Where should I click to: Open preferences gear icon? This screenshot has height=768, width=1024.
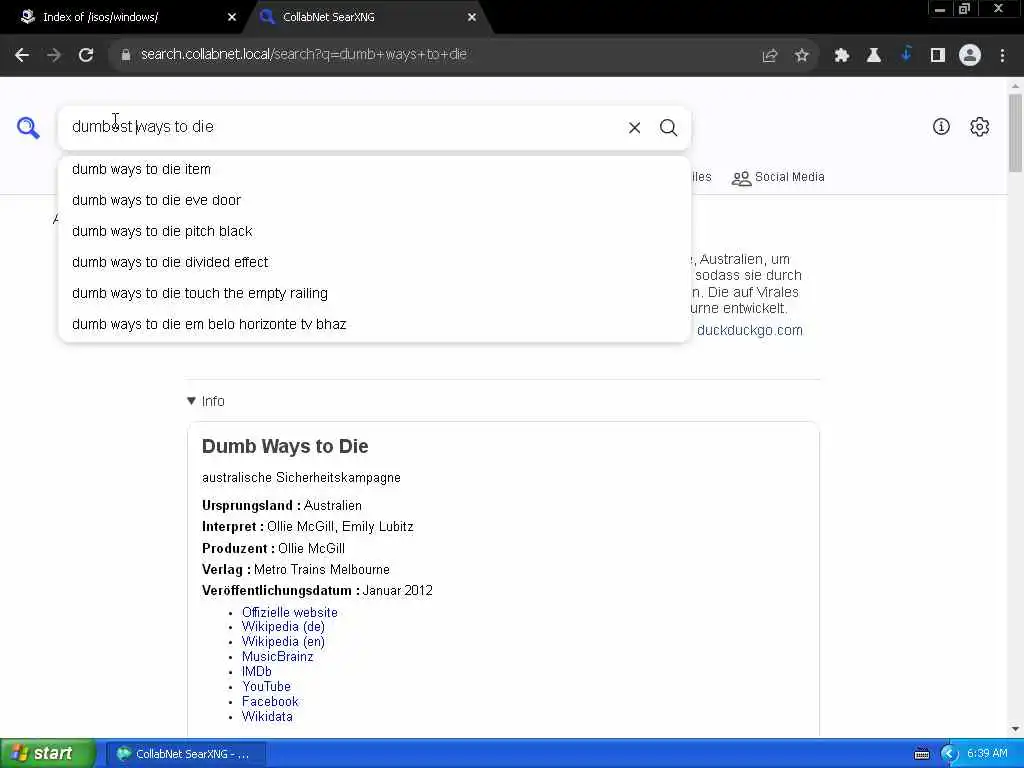point(979,127)
